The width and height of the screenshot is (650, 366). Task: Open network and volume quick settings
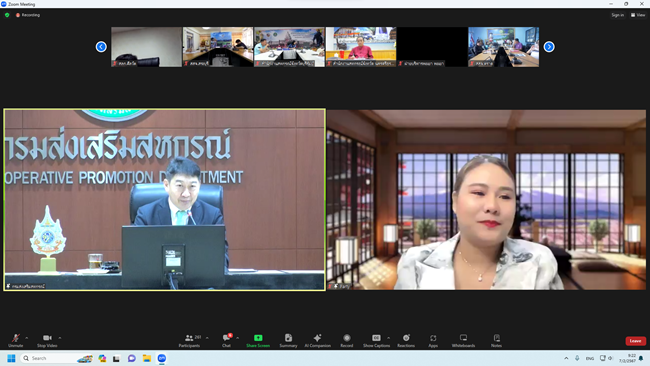coord(606,358)
